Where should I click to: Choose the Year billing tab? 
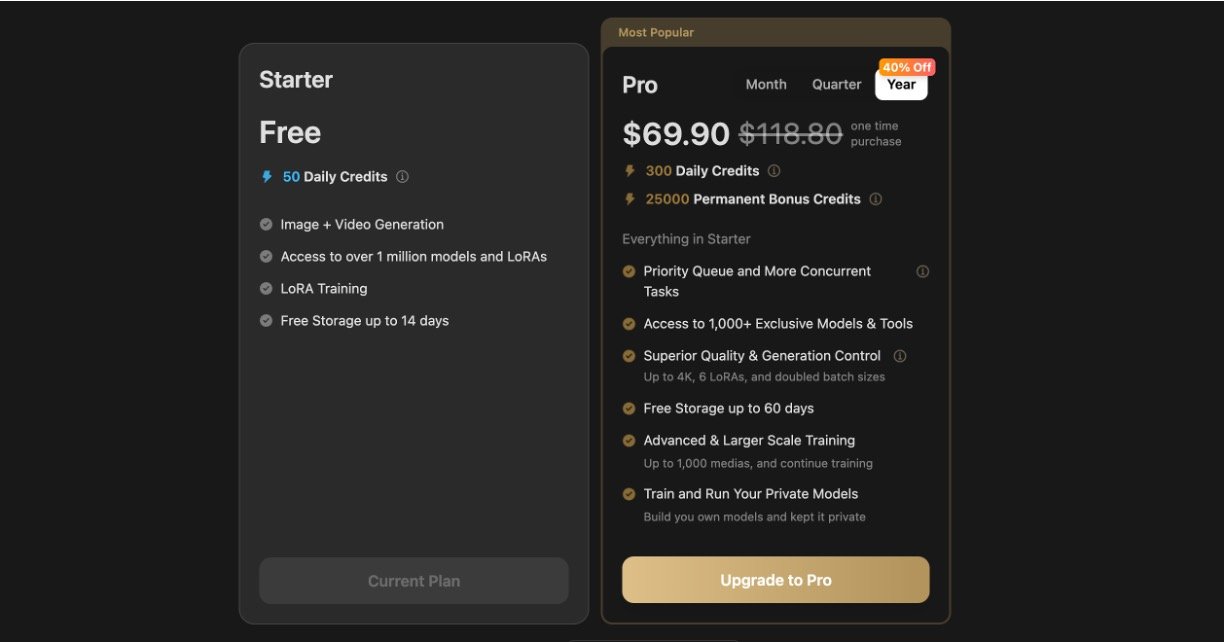(901, 86)
